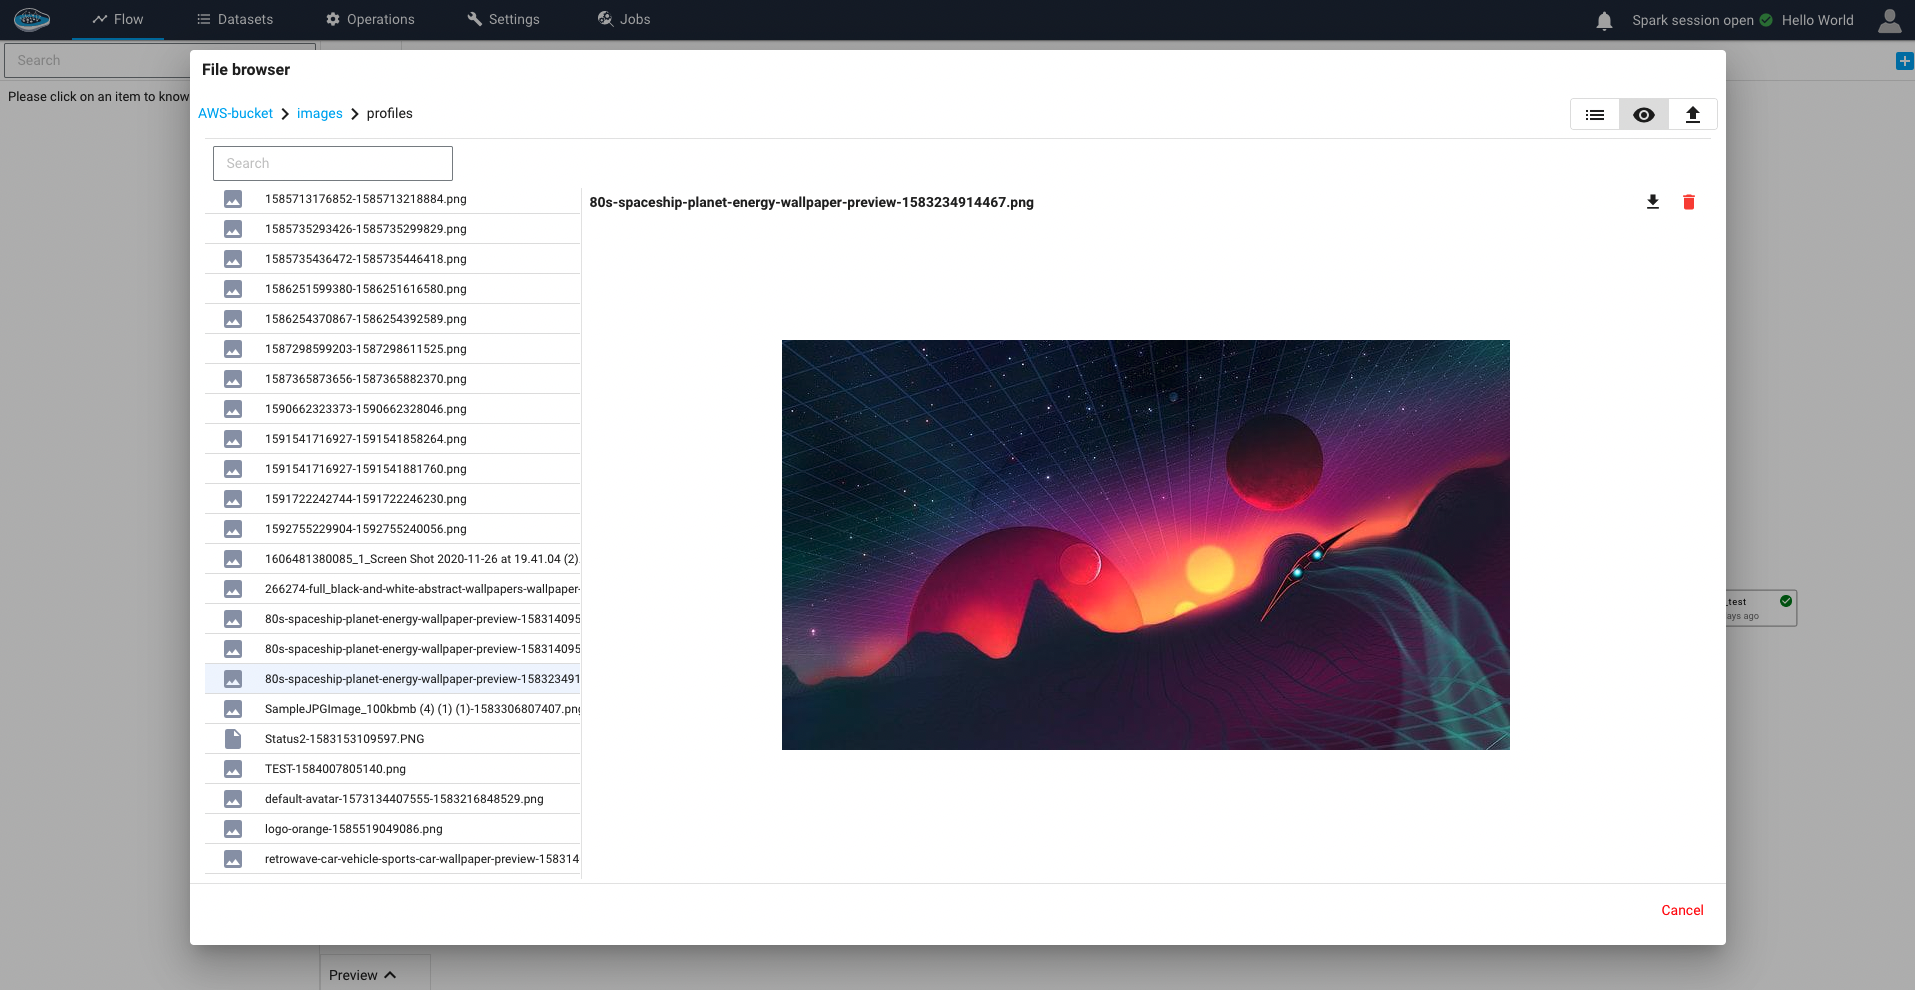
Task: Select the Status2-1583153109597.PNG file
Action: click(x=344, y=739)
